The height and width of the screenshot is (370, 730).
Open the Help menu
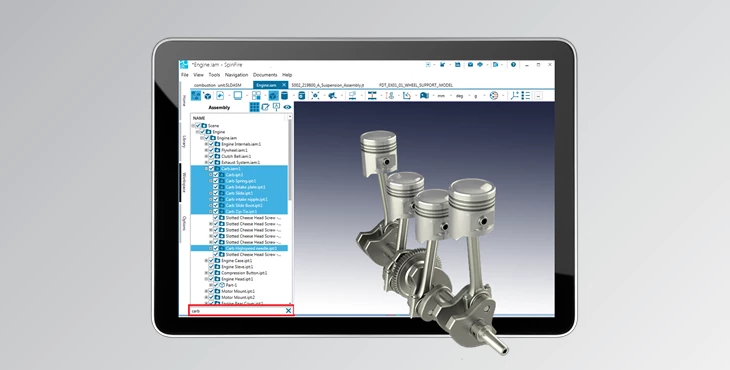(x=287, y=74)
